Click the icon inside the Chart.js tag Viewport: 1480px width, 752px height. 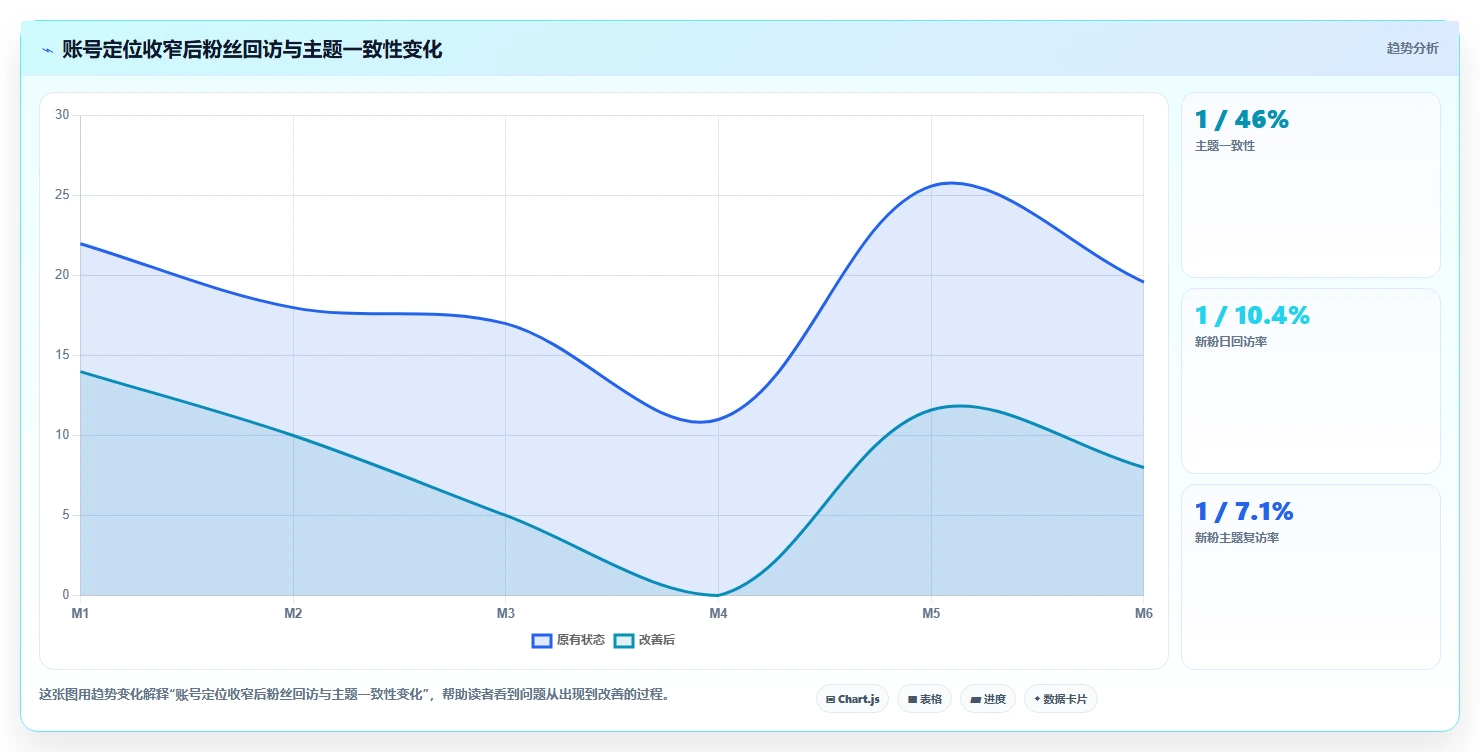(x=831, y=700)
